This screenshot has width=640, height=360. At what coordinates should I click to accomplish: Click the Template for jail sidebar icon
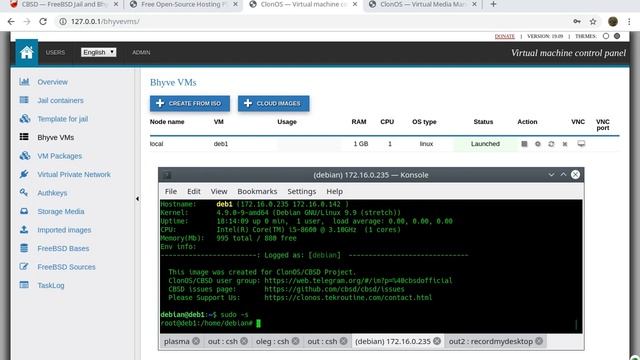(24, 118)
